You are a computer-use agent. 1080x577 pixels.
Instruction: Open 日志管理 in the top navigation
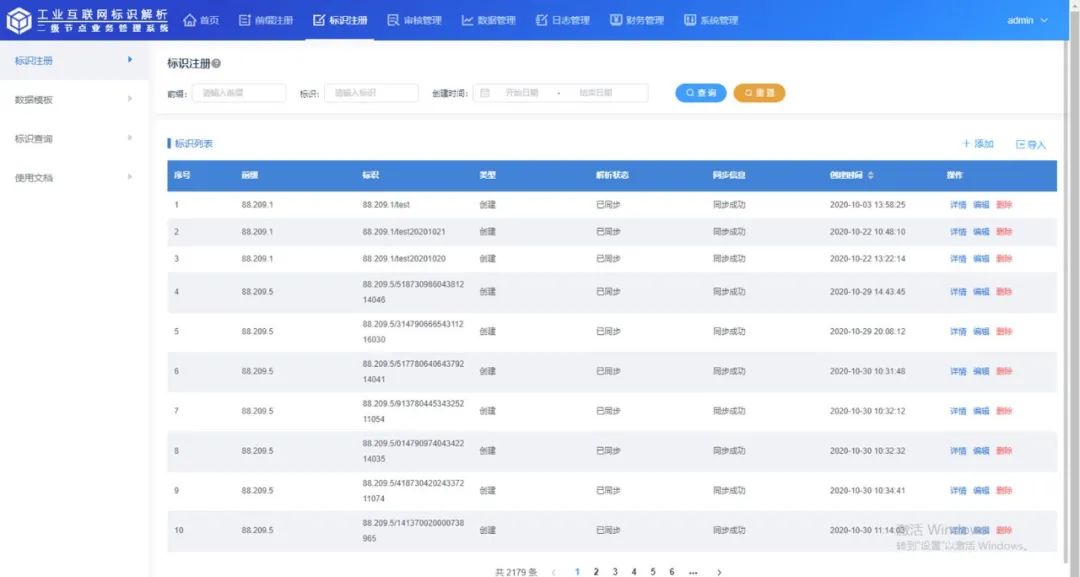point(563,20)
